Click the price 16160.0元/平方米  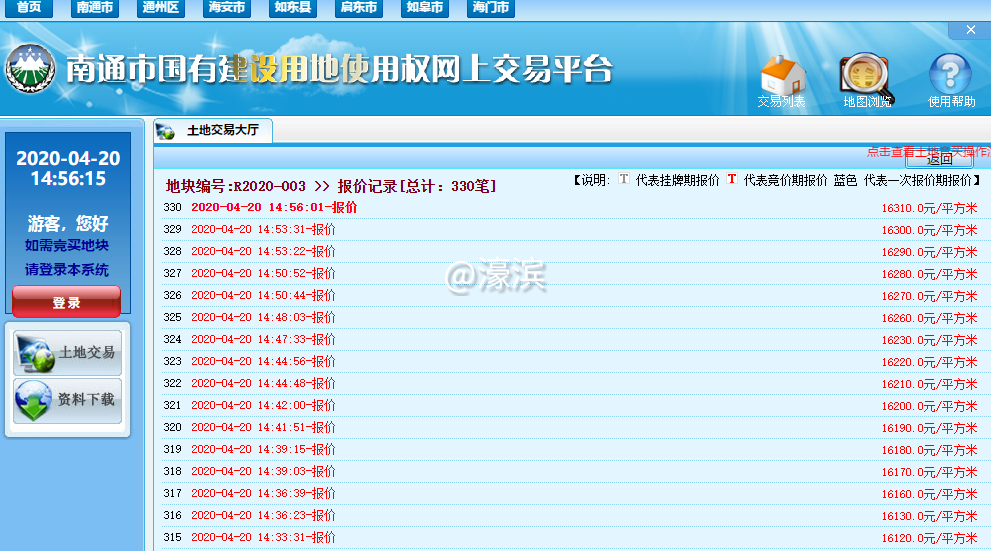pos(930,494)
